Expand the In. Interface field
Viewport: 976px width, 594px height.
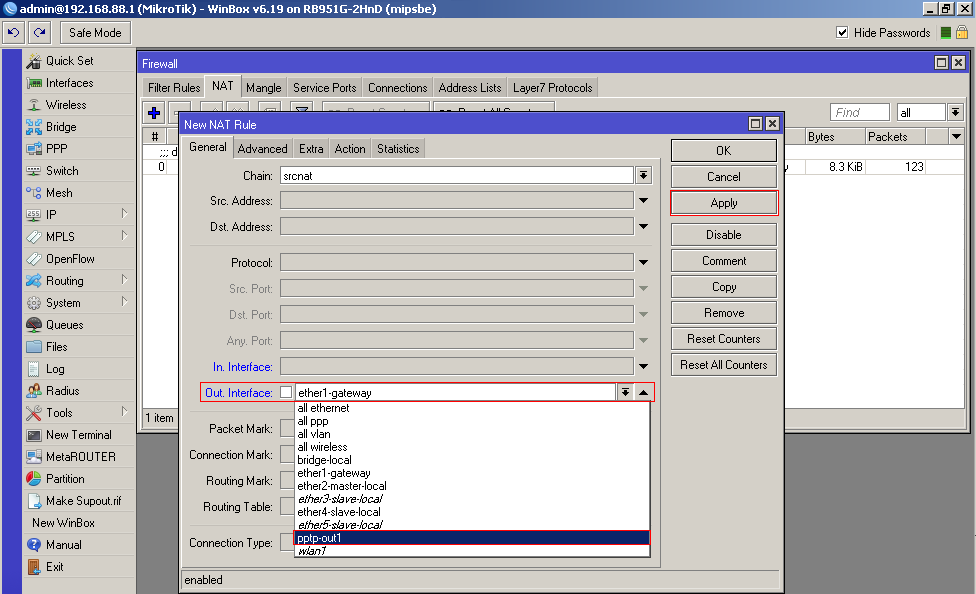coord(644,367)
